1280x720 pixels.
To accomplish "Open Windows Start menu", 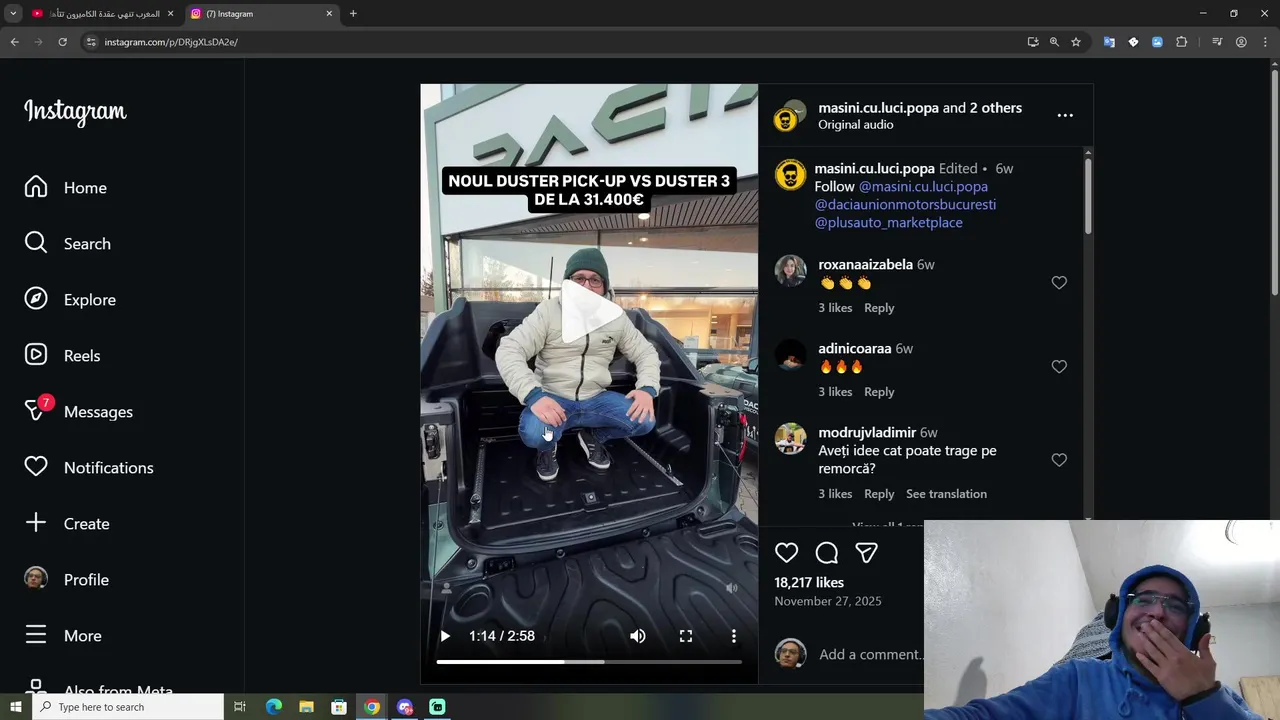I will (x=16, y=707).
